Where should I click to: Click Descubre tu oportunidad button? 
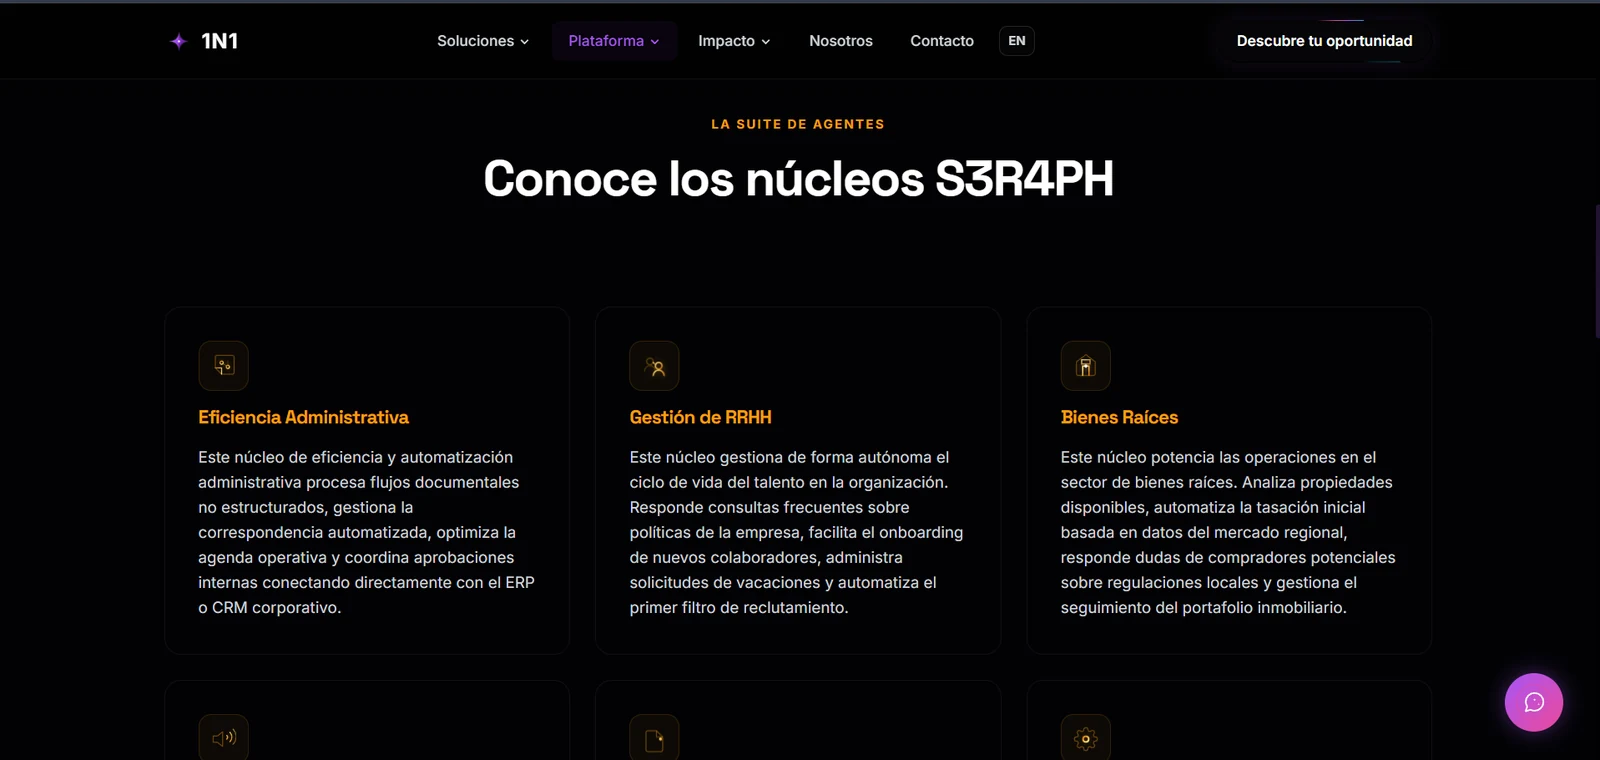1324,41
